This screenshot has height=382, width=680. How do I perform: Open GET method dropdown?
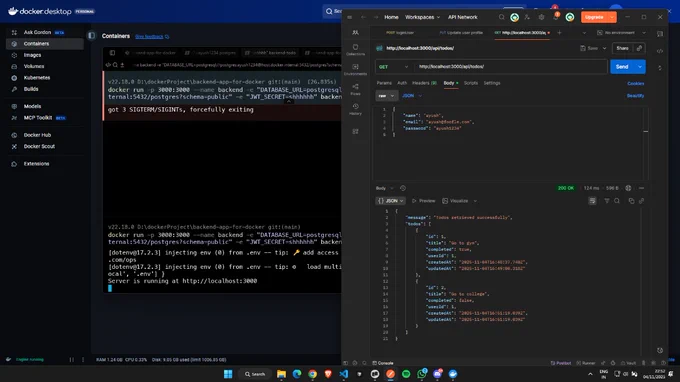[x=393, y=67]
